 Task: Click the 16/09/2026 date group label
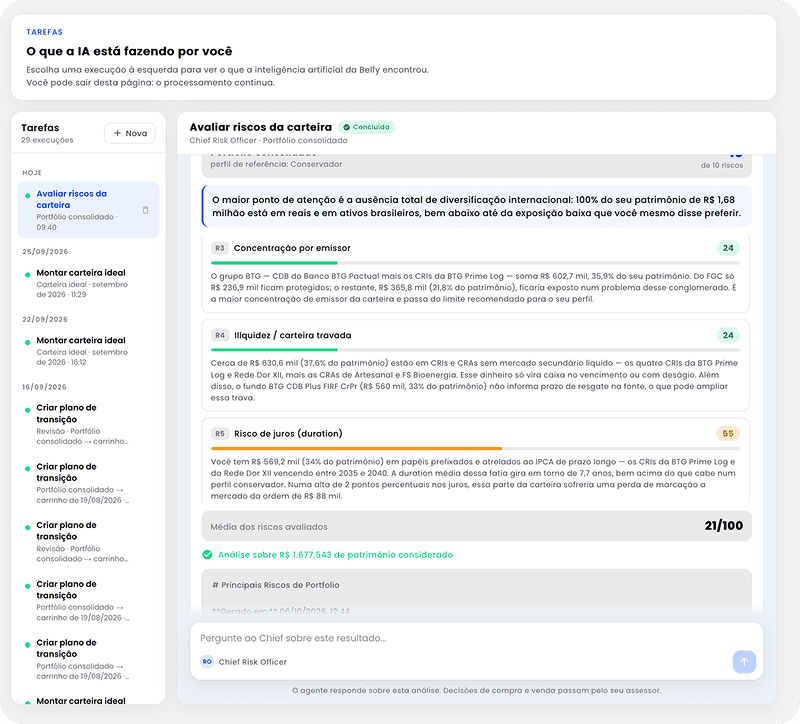44,387
